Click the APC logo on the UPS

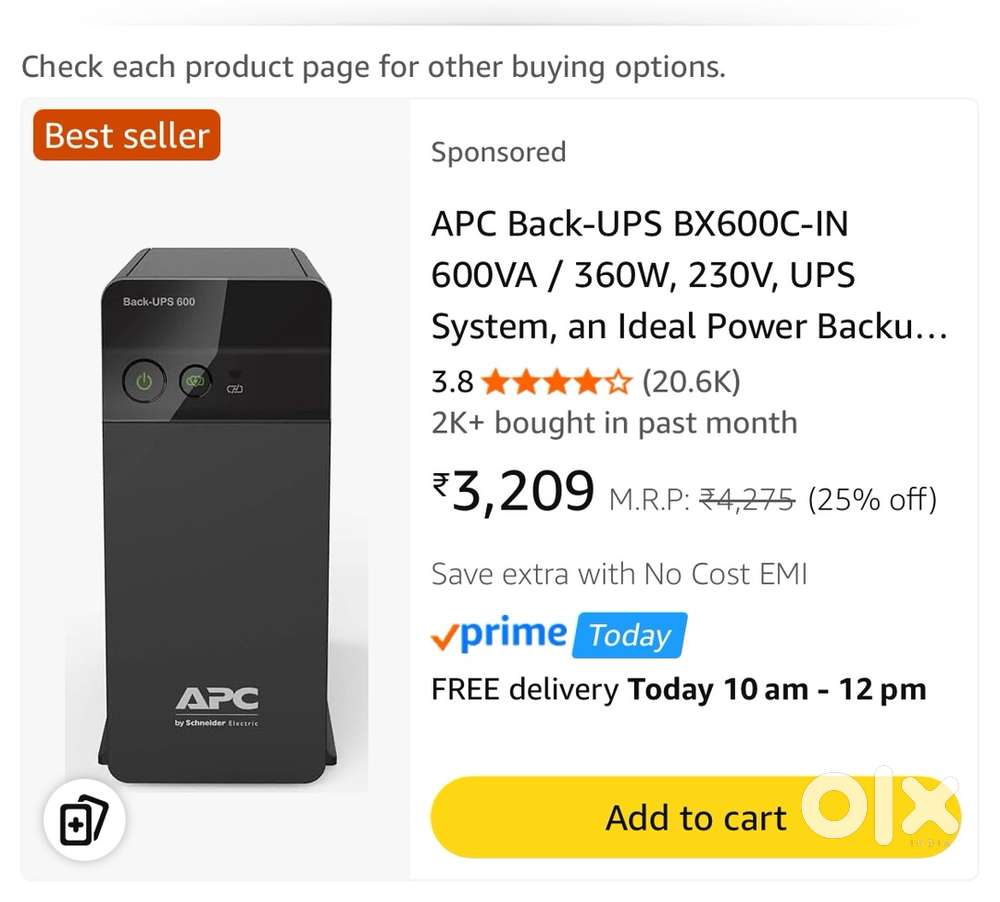point(217,699)
